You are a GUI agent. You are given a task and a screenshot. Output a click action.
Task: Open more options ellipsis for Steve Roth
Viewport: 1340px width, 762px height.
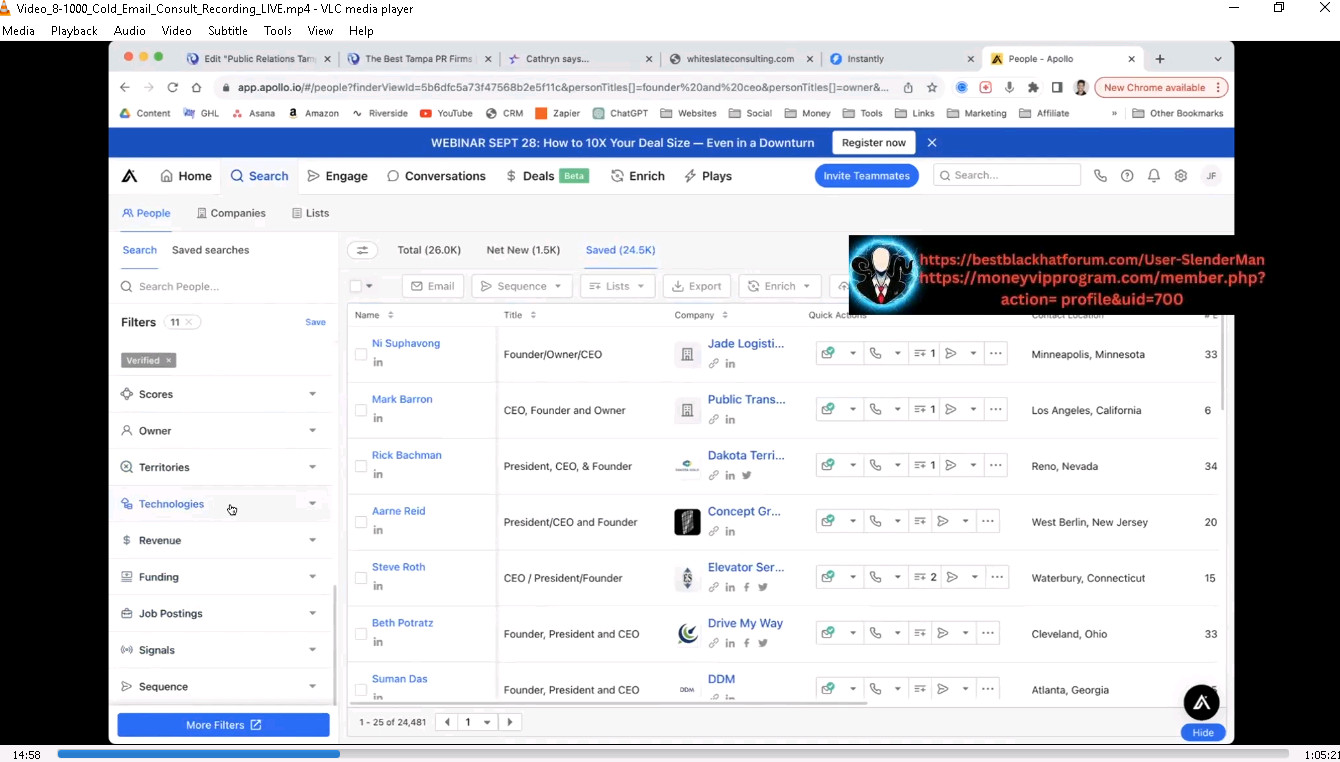pos(996,578)
